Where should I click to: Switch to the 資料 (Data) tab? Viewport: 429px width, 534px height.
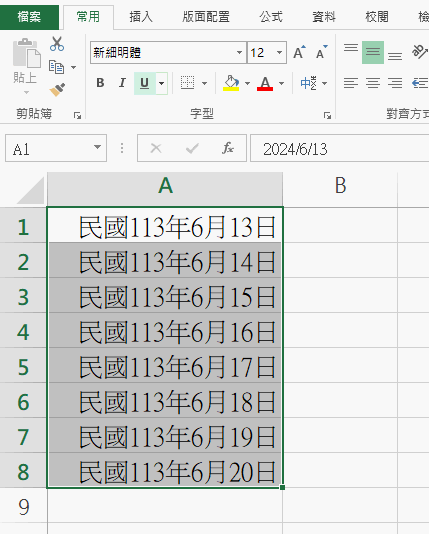[324, 17]
